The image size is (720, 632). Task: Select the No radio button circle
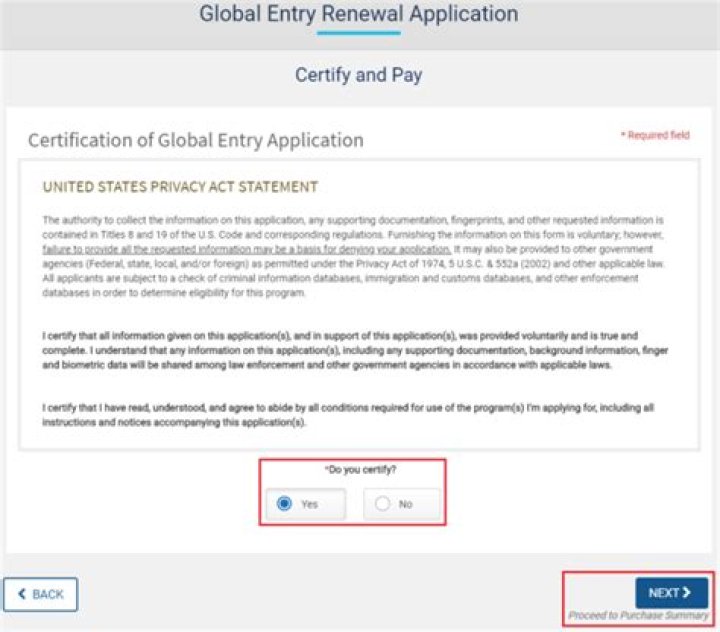click(382, 504)
